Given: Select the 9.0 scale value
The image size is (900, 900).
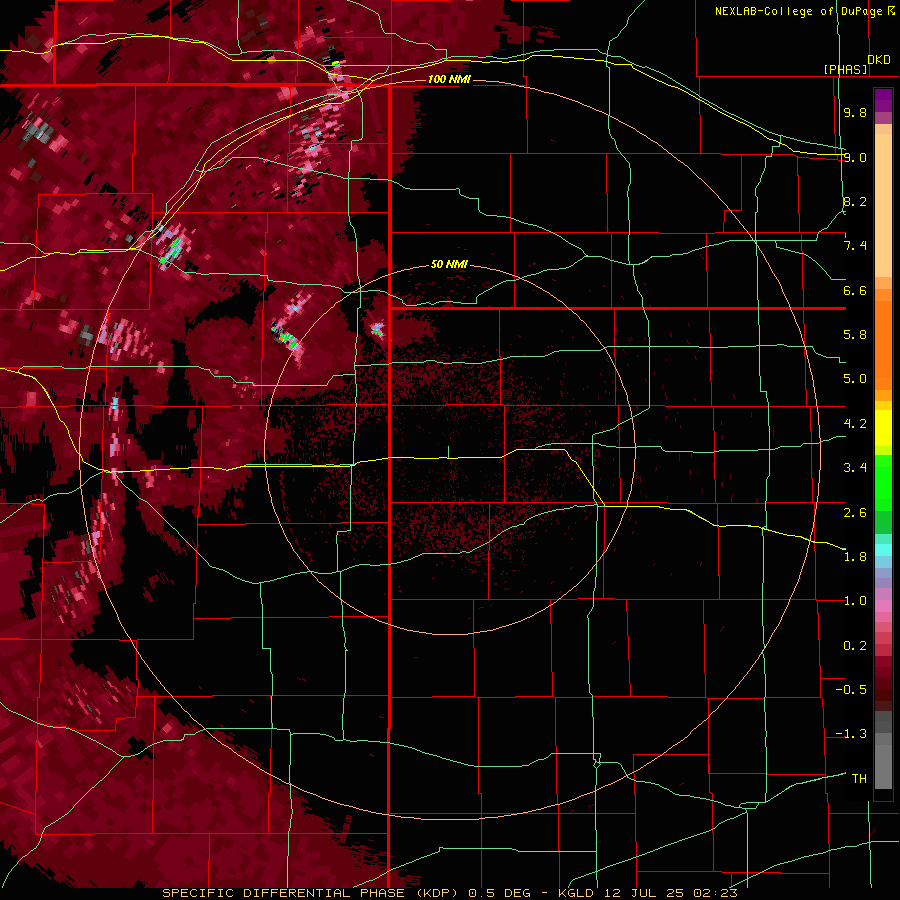Looking at the screenshot, I should tap(855, 157).
